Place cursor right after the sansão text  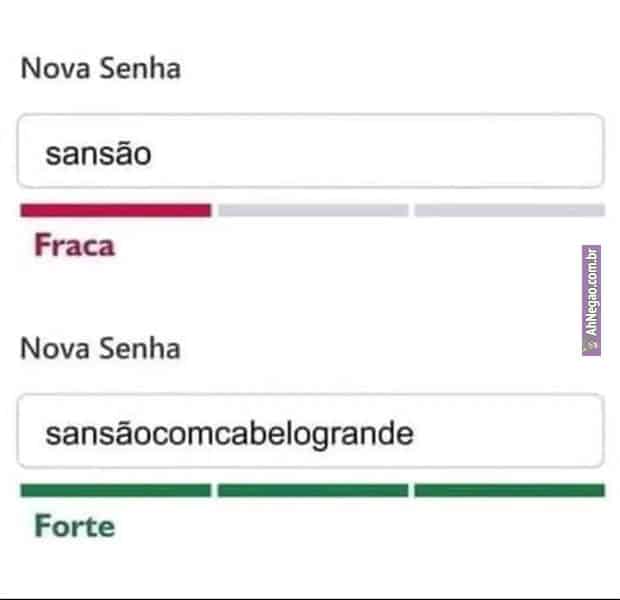pyautogui.click(x=153, y=154)
